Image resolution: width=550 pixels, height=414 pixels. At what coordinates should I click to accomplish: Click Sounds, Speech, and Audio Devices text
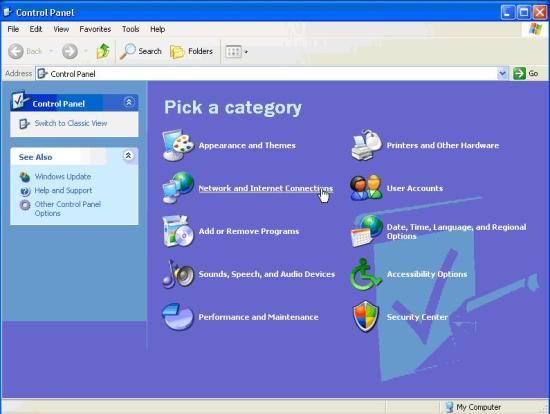pos(267,274)
